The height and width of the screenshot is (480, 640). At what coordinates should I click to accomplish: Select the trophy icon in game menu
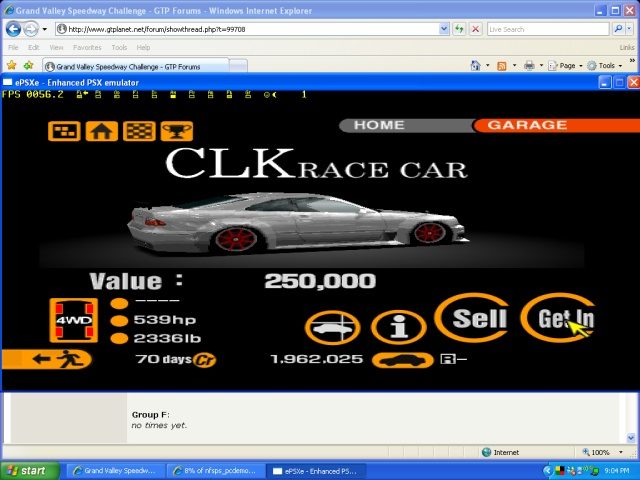(x=175, y=131)
